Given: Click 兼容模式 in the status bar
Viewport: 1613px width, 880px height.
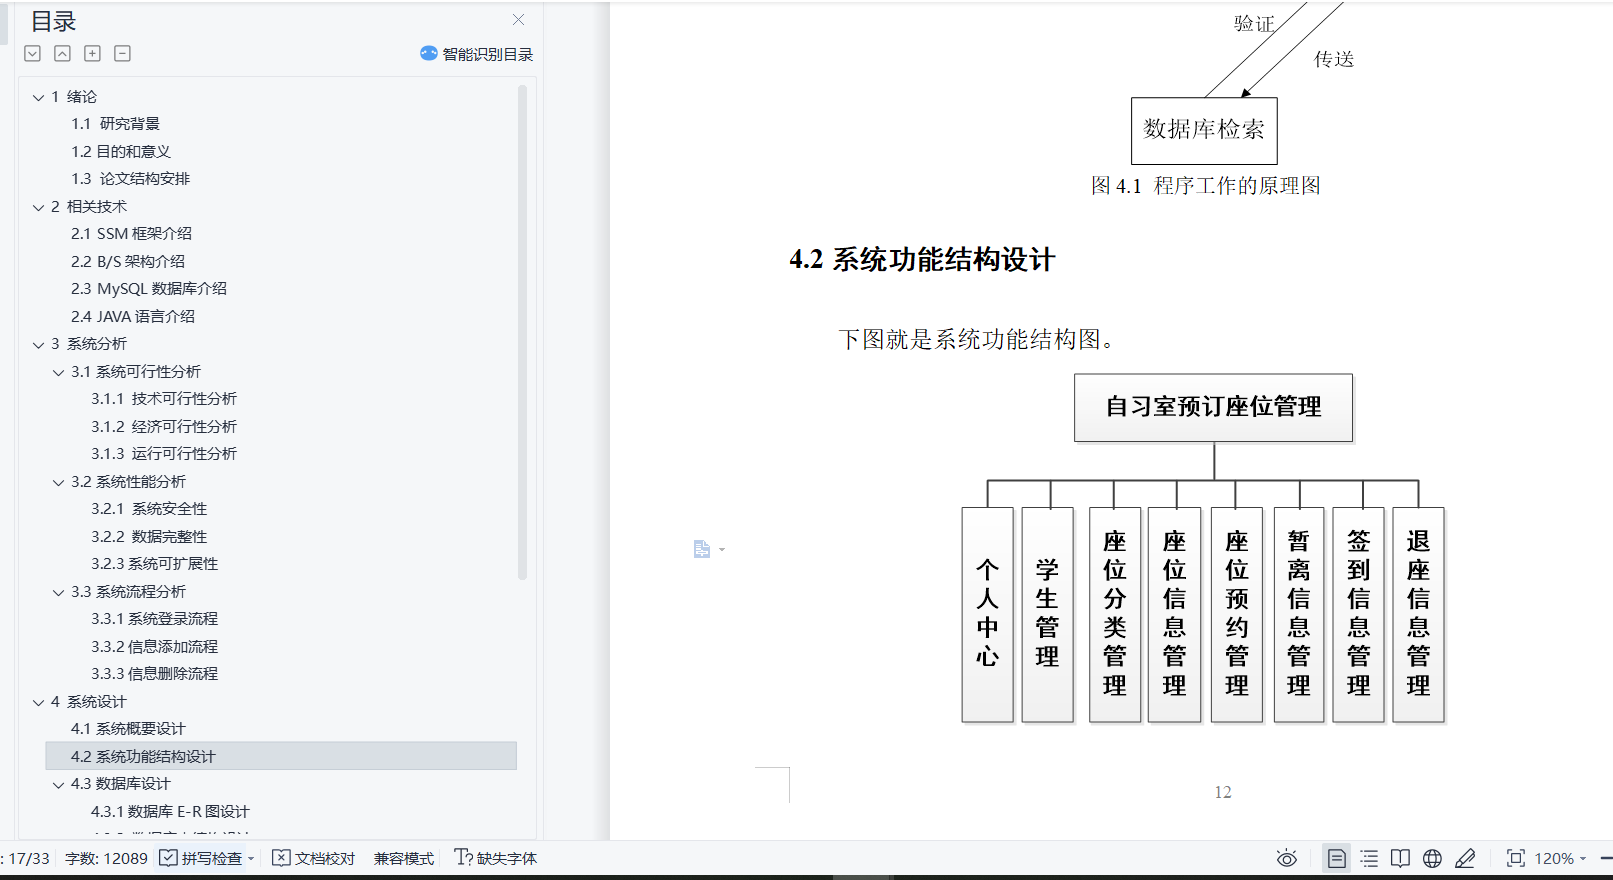Looking at the screenshot, I should pos(404,858).
